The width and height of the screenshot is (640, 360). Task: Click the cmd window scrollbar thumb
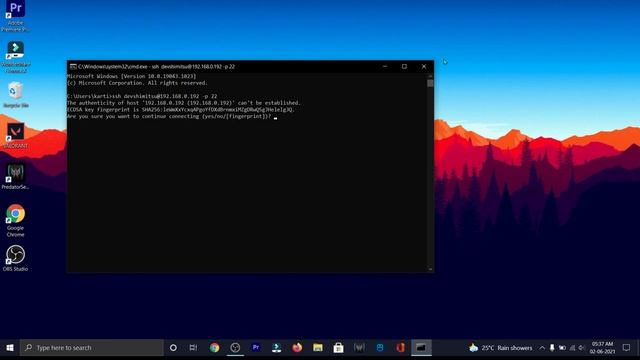(430, 83)
